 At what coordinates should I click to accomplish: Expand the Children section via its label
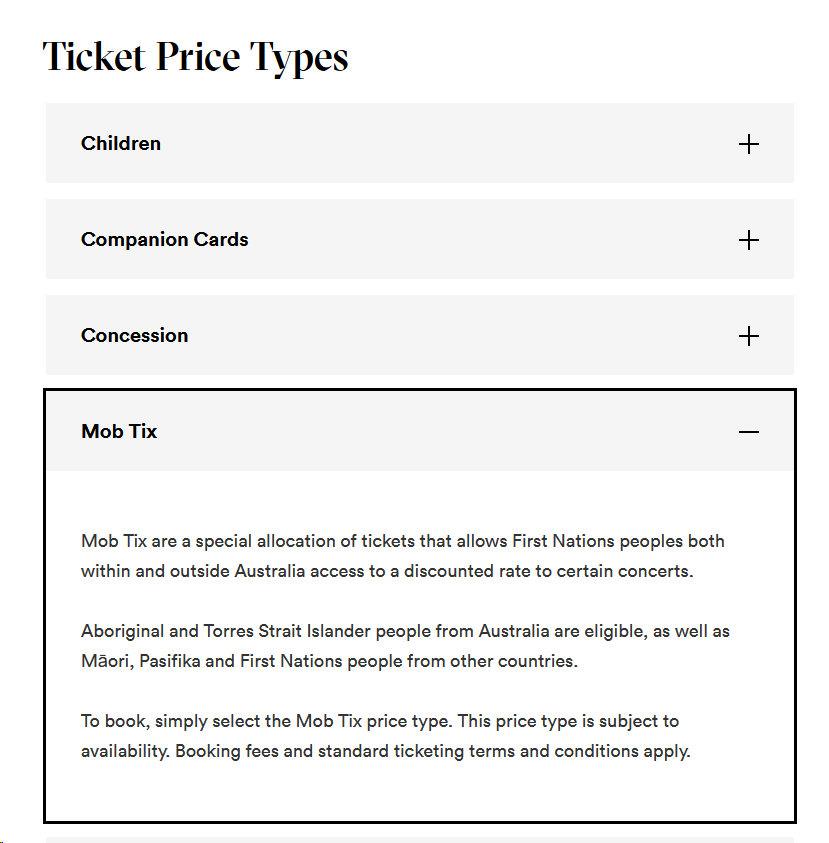121,144
